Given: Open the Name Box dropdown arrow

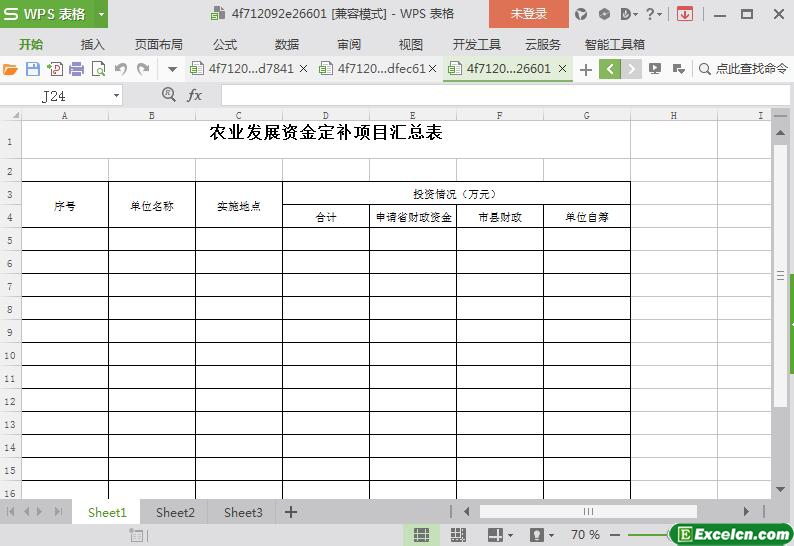Looking at the screenshot, I should (x=116, y=95).
